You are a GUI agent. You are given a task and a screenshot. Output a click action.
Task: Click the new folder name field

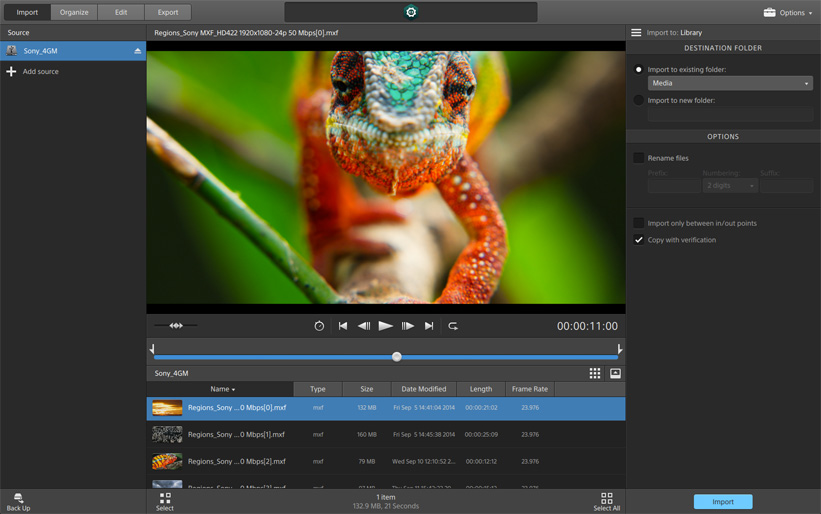click(x=730, y=114)
